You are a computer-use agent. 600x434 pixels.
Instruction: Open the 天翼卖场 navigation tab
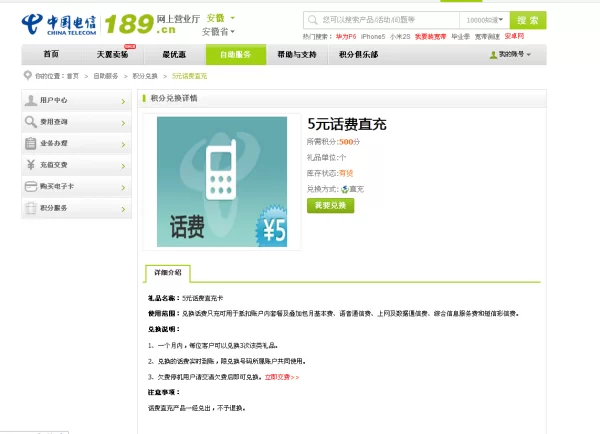[113, 55]
